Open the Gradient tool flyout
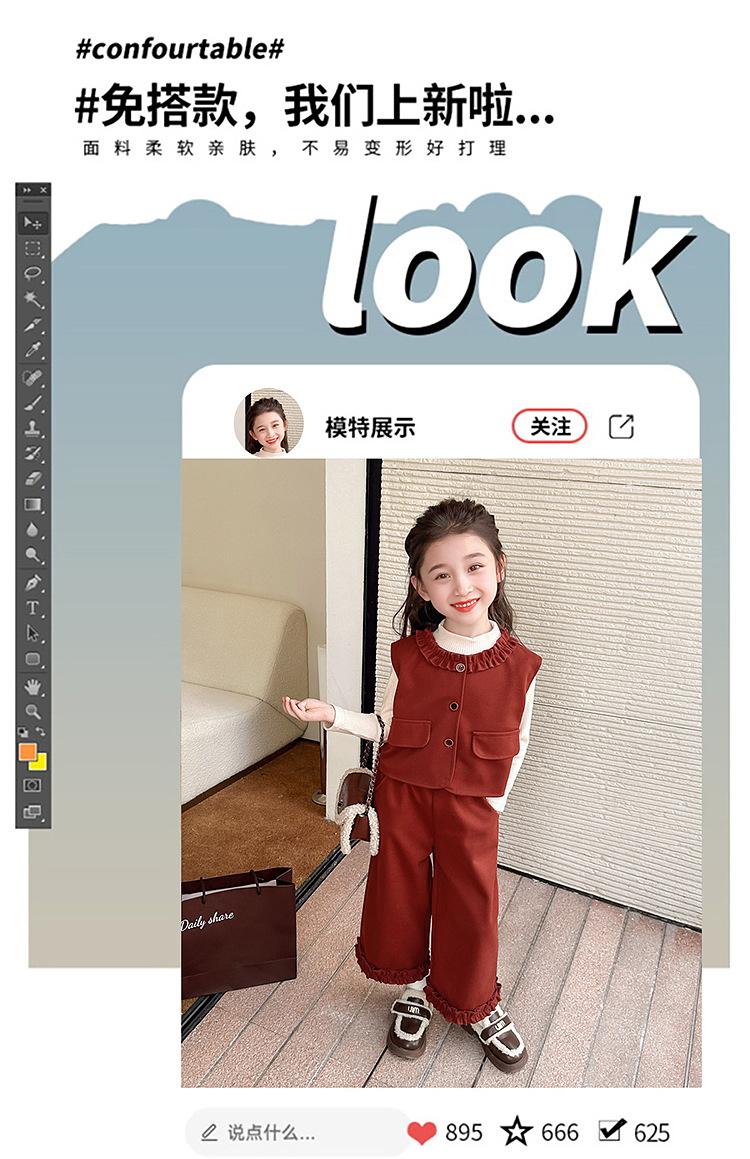 (x=33, y=505)
